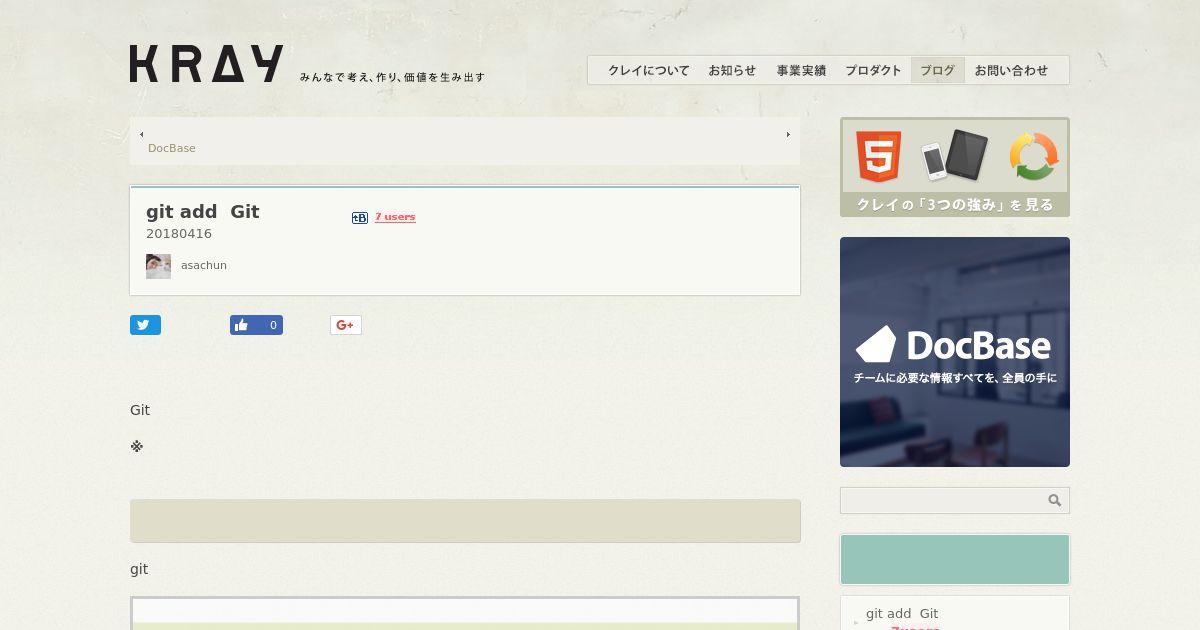The height and width of the screenshot is (630, 1200).
Task: Click the post date 20180416
Action: click(x=179, y=234)
